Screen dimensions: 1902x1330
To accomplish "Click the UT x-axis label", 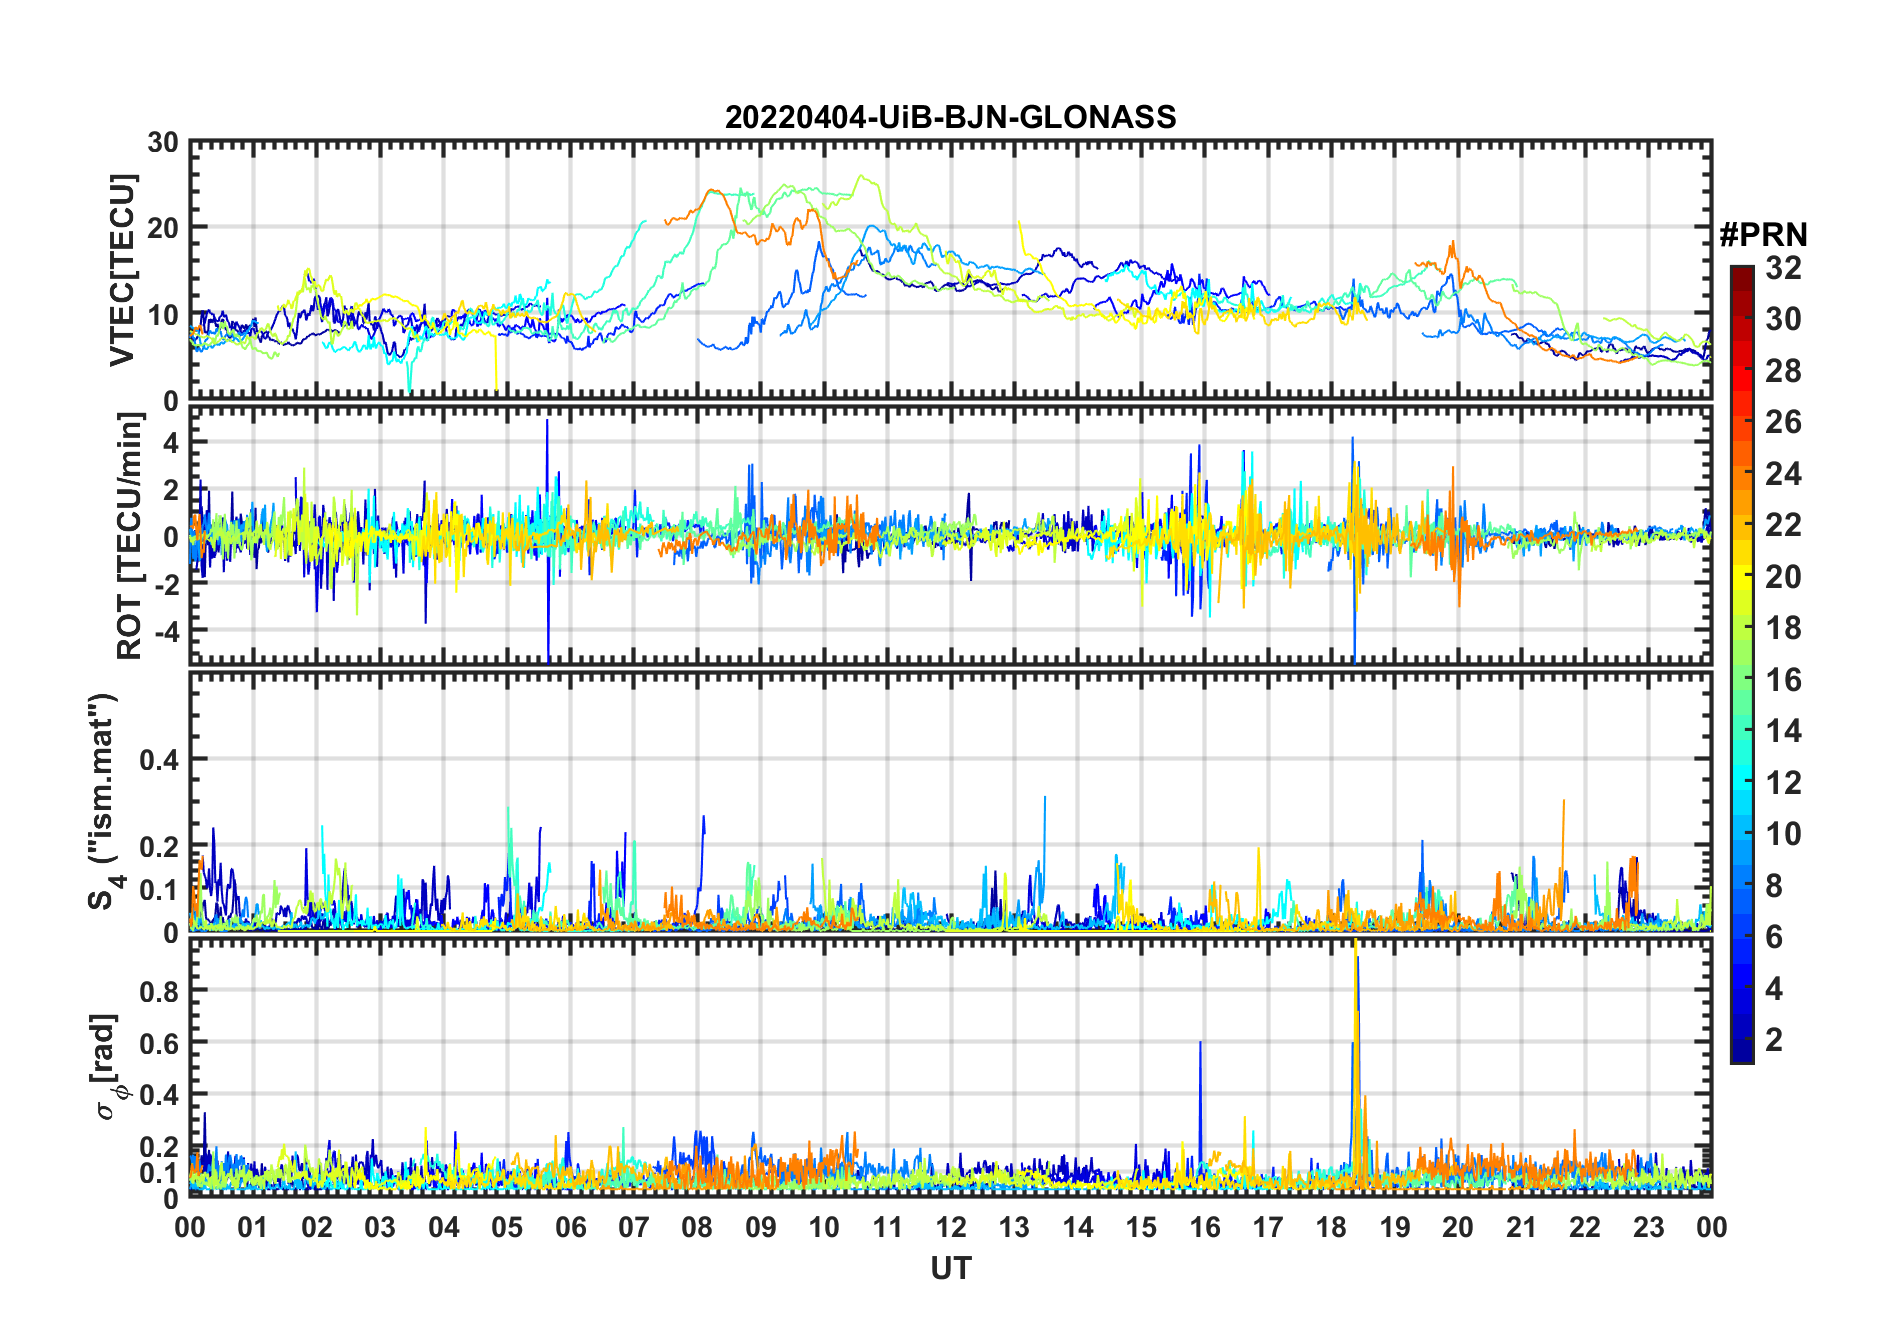I will tap(950, 1269).
